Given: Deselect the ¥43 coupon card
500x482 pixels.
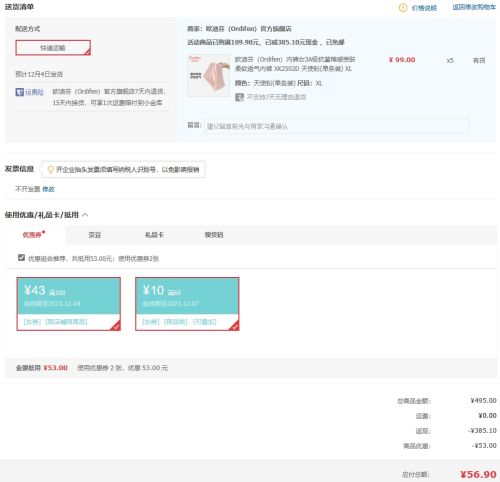Looking at the screenshot, I should coord(69,304).
